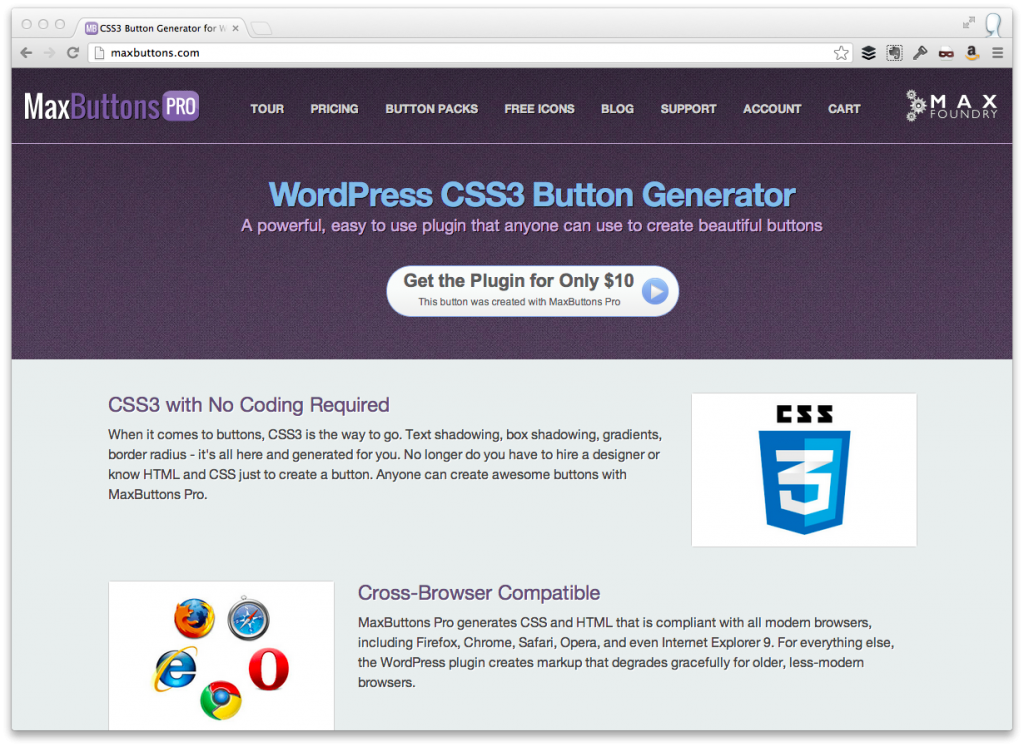Open the Amazon extension icon

pyautogui.click(x=972, y=53)
